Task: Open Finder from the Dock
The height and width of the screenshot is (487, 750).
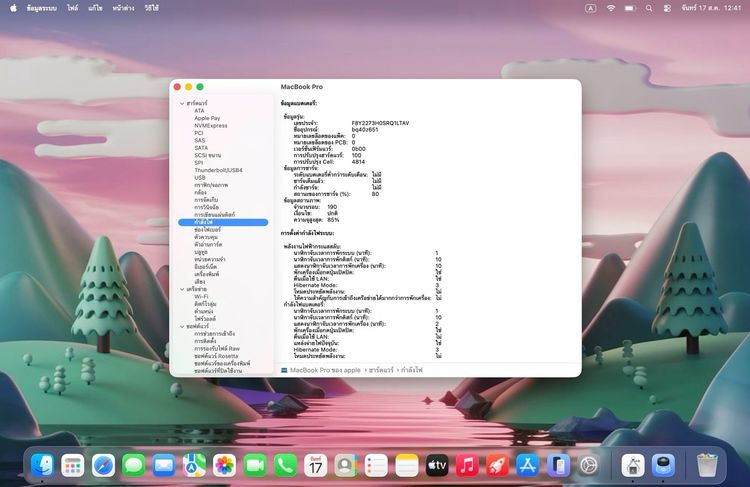Action: 42,465
